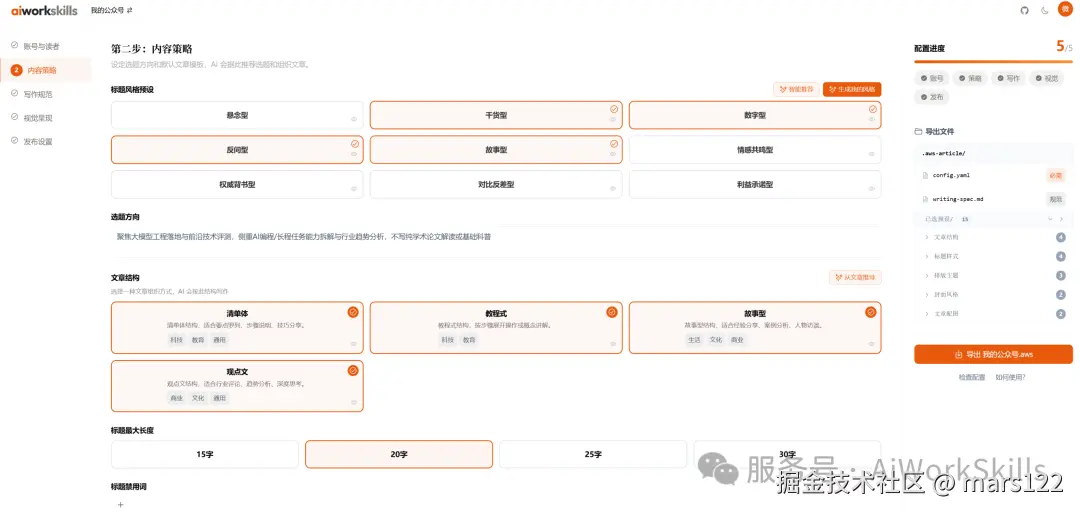Screen dimensions: 1080x513
Task: Deselect the 干货型 title style card
Action: [x=496, y=116]
